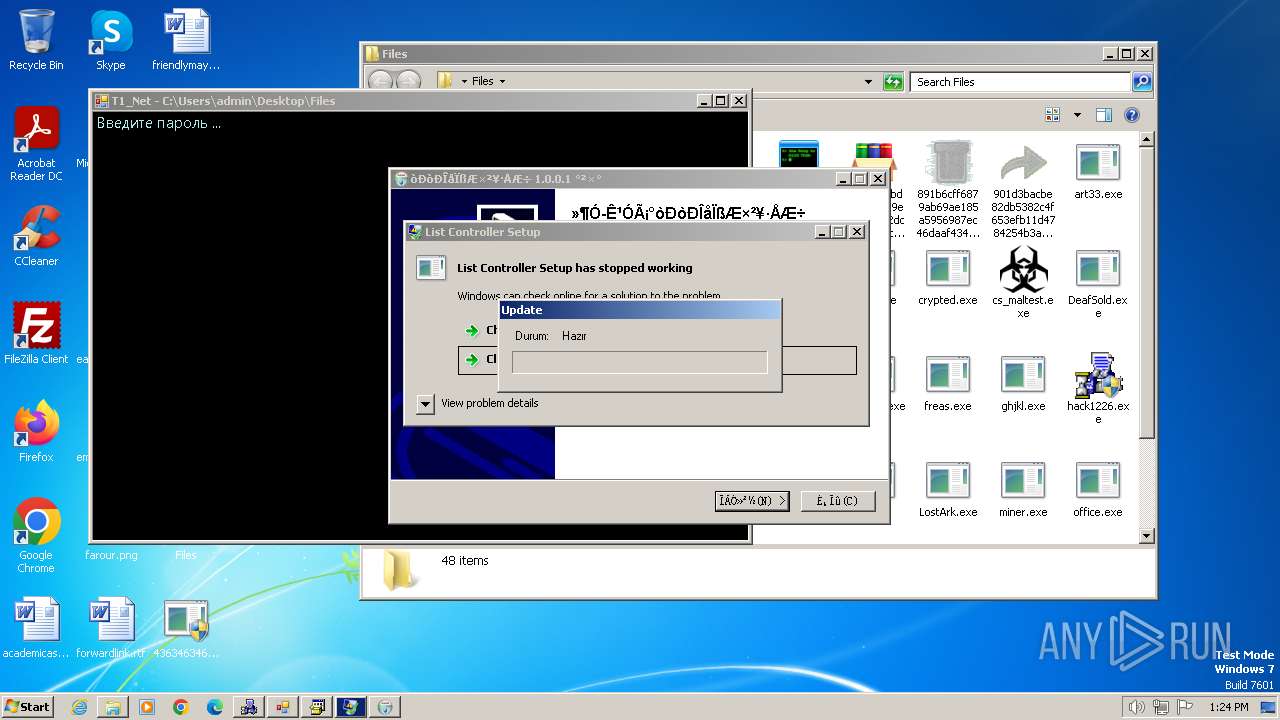Open Chrome from the taskbar
Screen dimensions: 1280x720
181,707
